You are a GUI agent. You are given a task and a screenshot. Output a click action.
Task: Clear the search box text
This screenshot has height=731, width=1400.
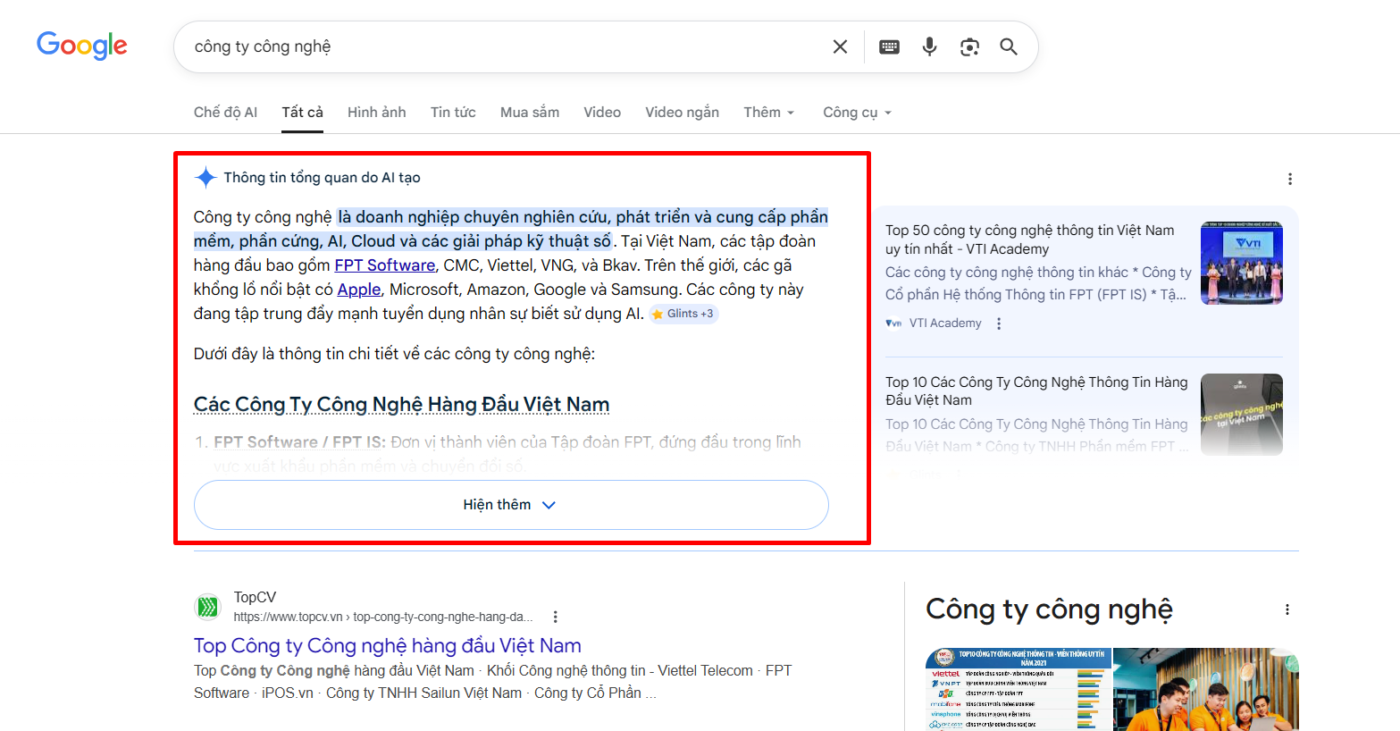[840, 47]
